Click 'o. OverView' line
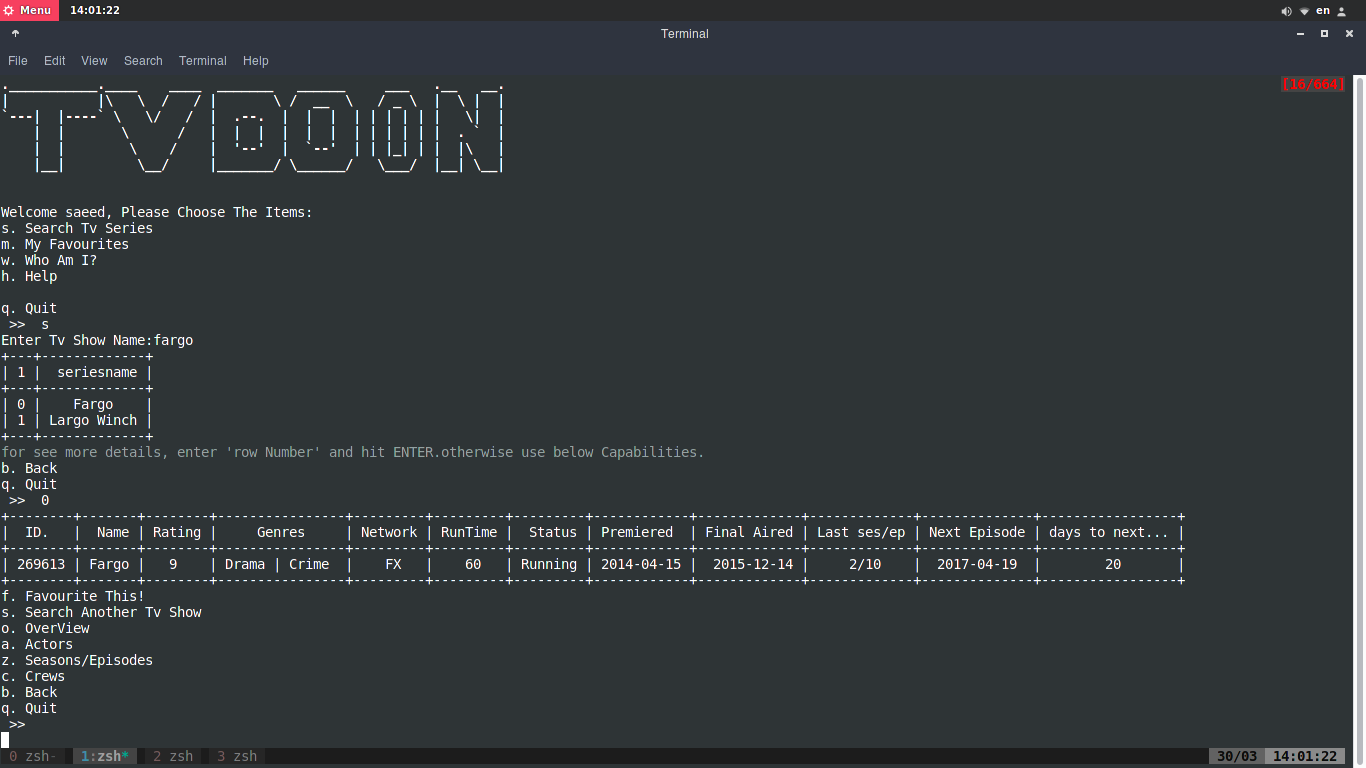This screenshot has height=768, width=1366. (x=45, y=629)
